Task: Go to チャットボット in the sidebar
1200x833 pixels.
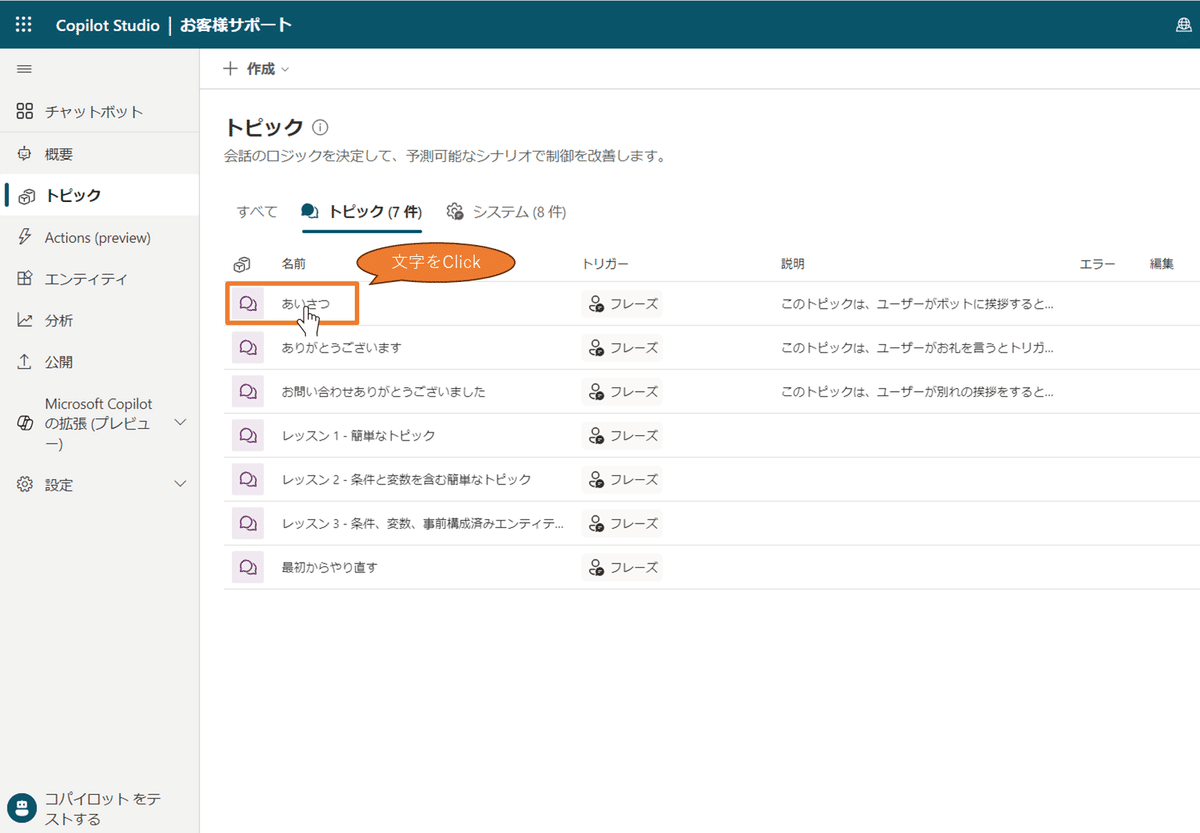Action: pos(94,112)
